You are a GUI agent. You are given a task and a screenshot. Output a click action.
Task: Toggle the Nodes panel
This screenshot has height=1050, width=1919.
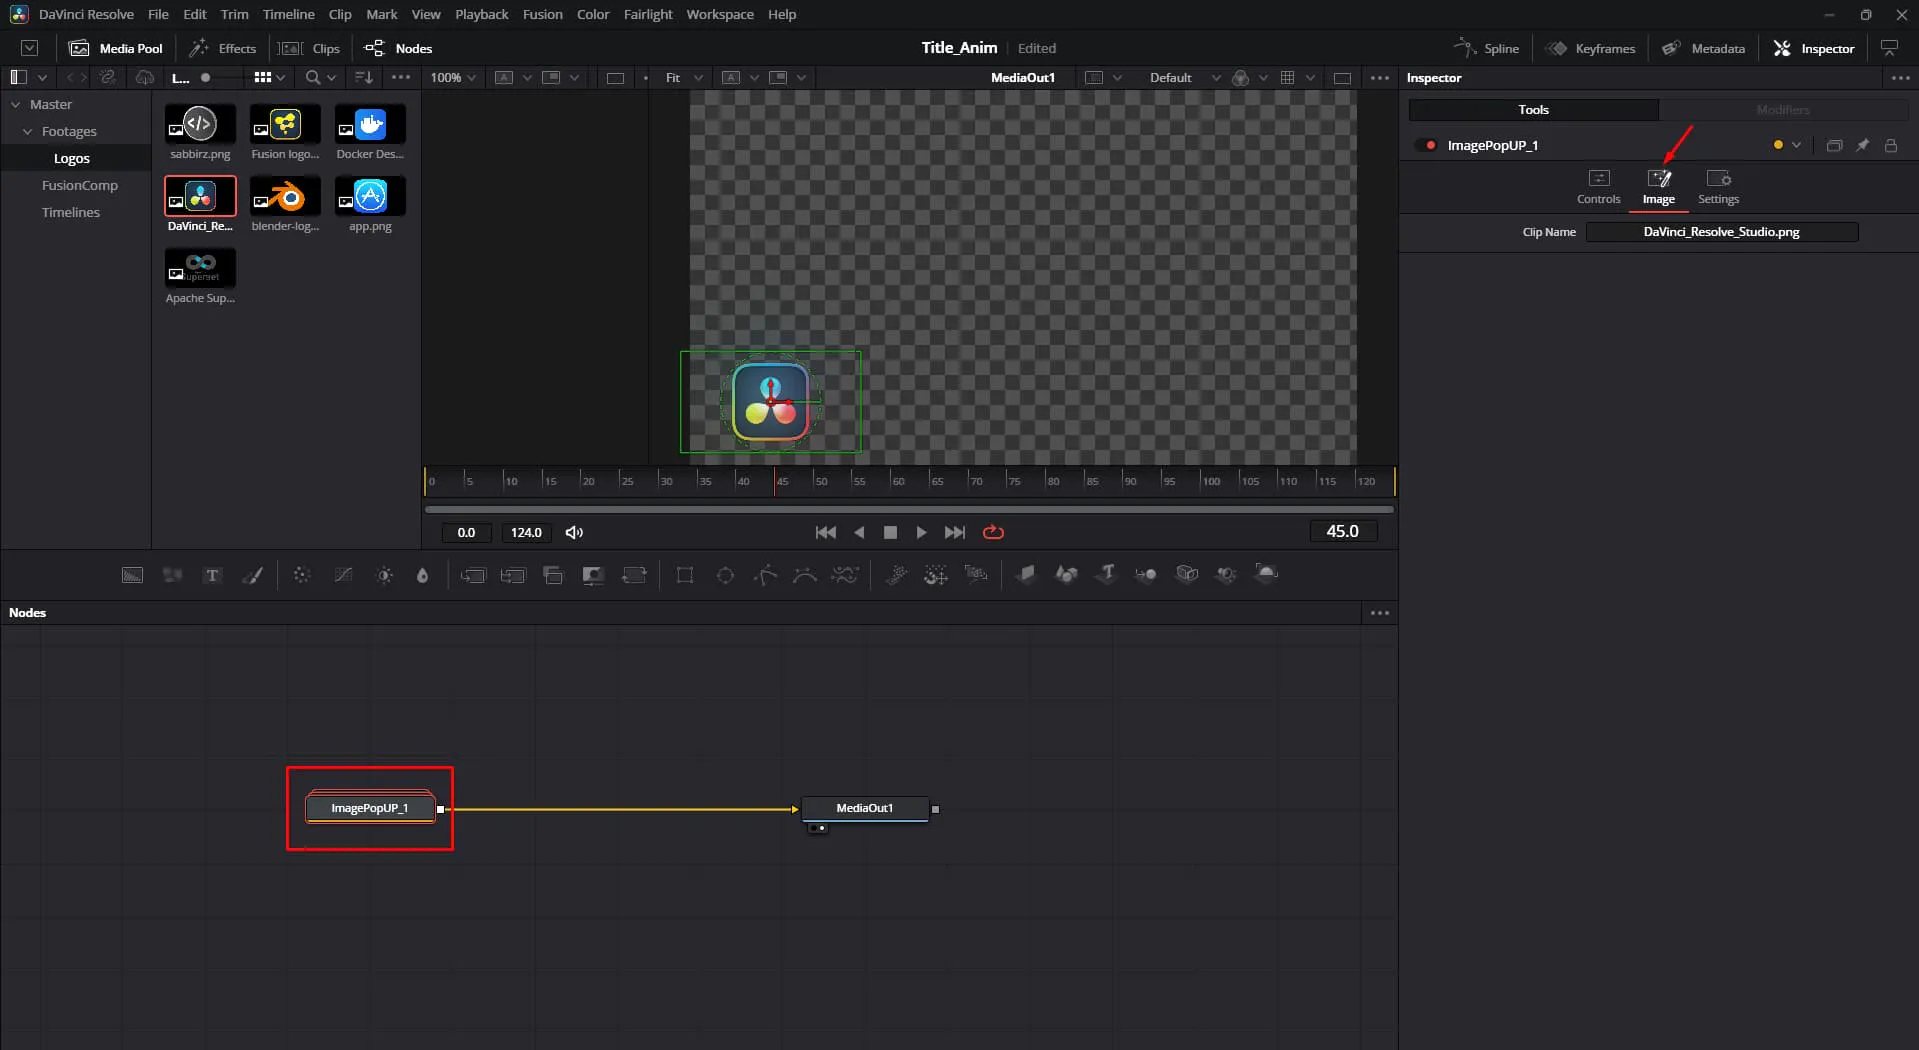(398, 48)
